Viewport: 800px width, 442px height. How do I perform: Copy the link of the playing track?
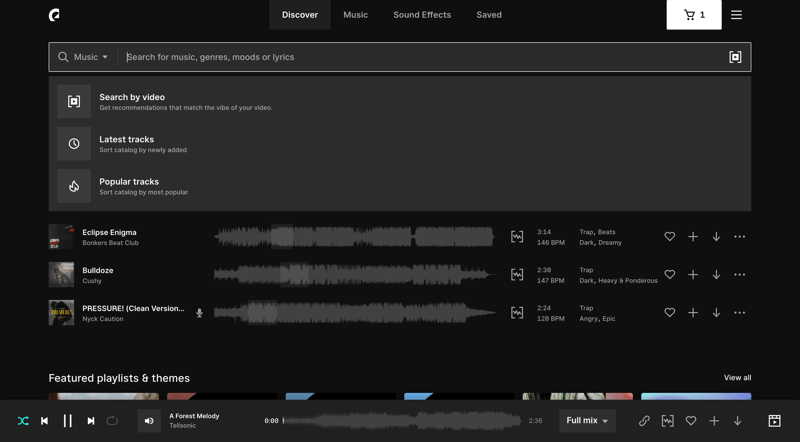tap(644, 421)
